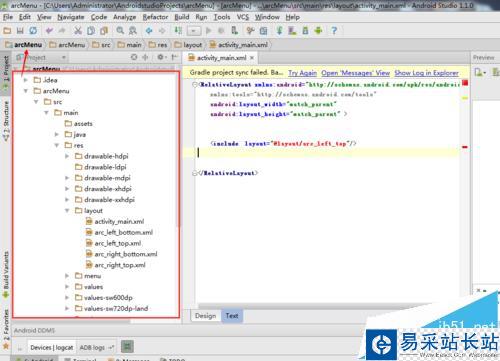Screen dimensions: 500x361
Task: Toggle the Structure side tool window
Action: click(x=6, y=121)
